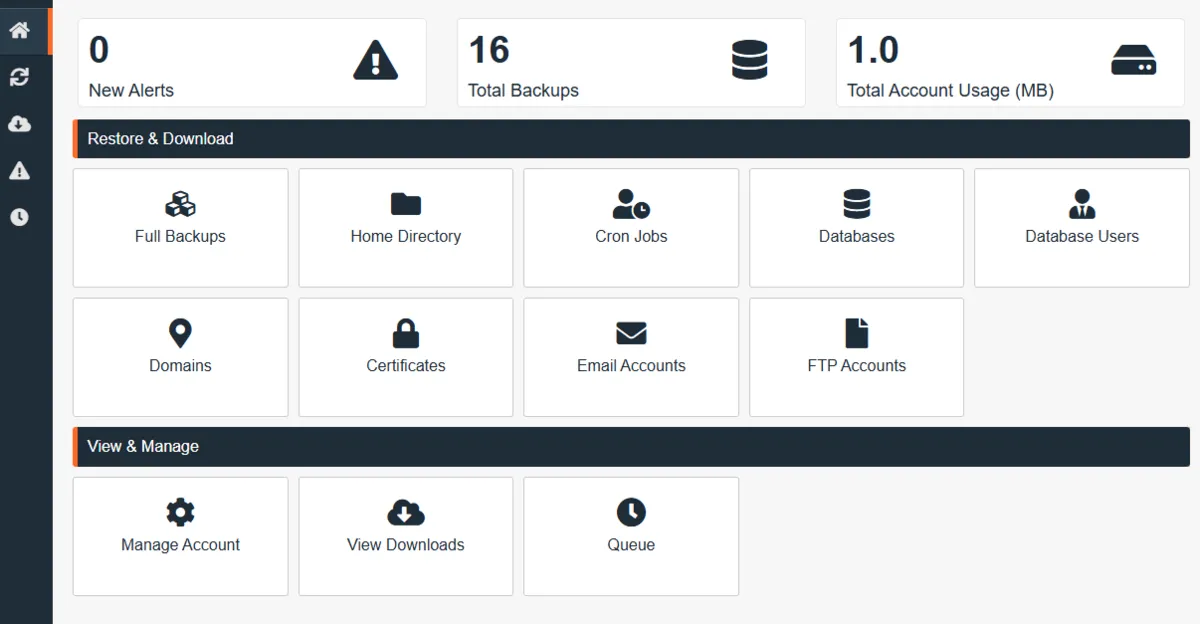Open the Full Backups label
The width and height of the screenshot is (1200, 624).
[x=180, y=237]
